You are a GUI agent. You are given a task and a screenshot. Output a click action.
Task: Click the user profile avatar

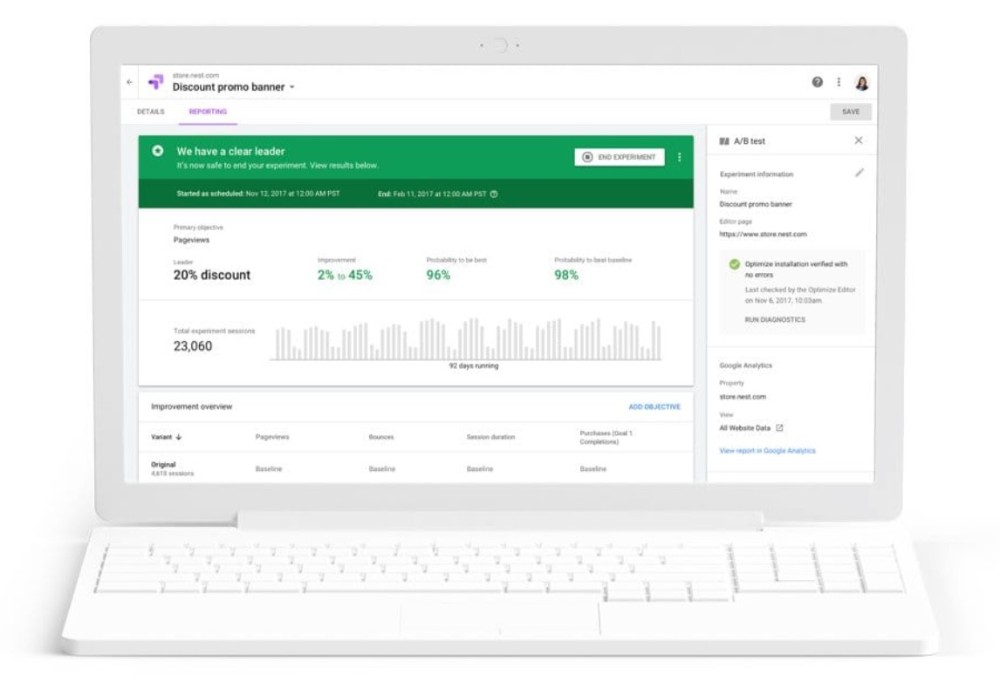862,83
